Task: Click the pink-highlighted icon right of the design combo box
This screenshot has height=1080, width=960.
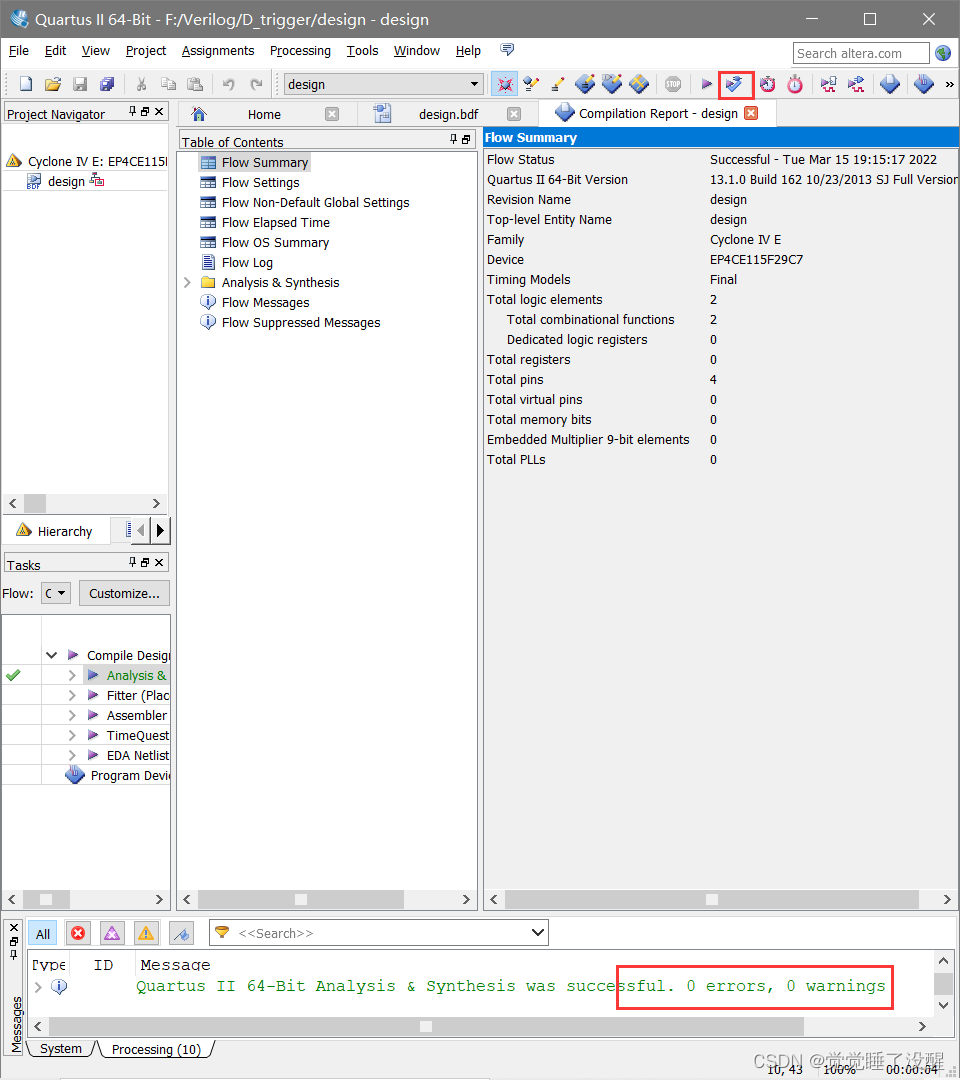Action: click(505, 84)
